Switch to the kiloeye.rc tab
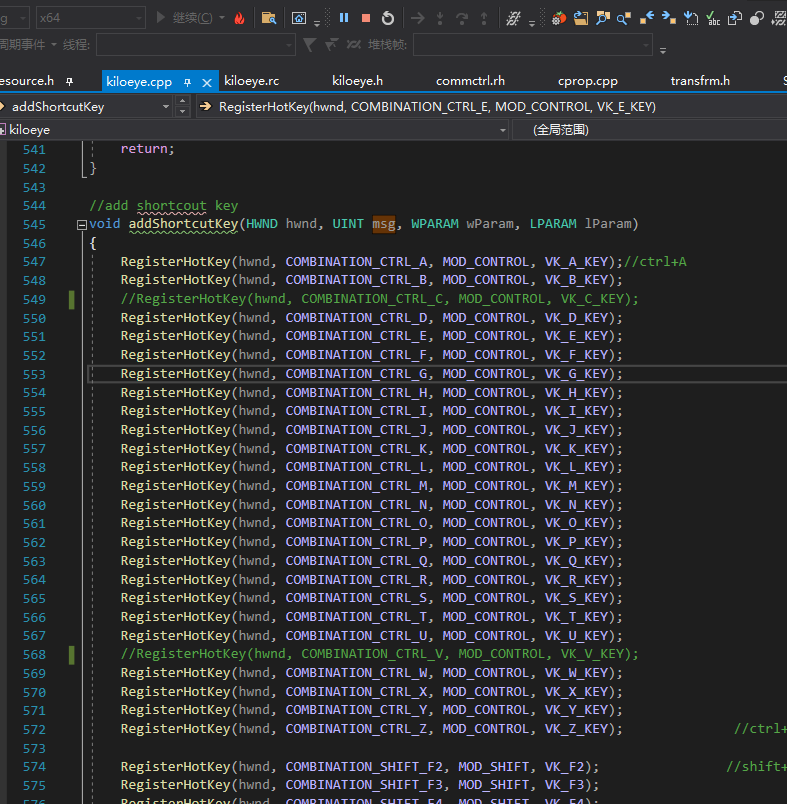Viewport: 787px width, 804px height. pos(252,81)
